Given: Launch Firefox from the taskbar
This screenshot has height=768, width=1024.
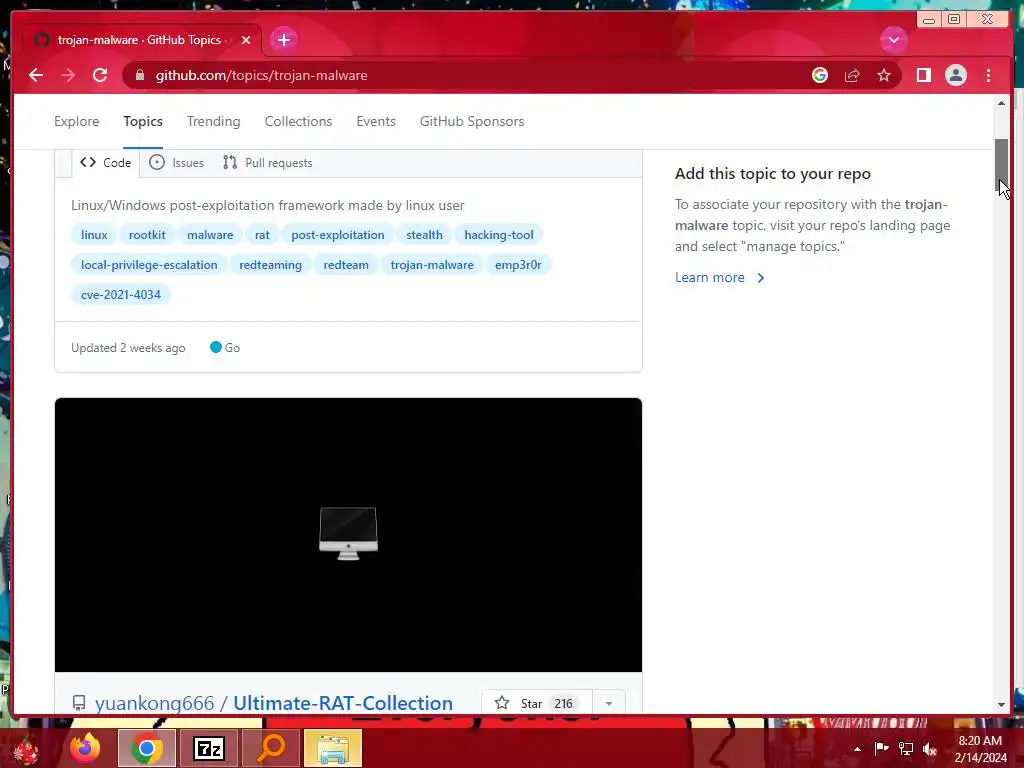Looking at the screenshot, I should pyautogui.click(x=85, y=748).
